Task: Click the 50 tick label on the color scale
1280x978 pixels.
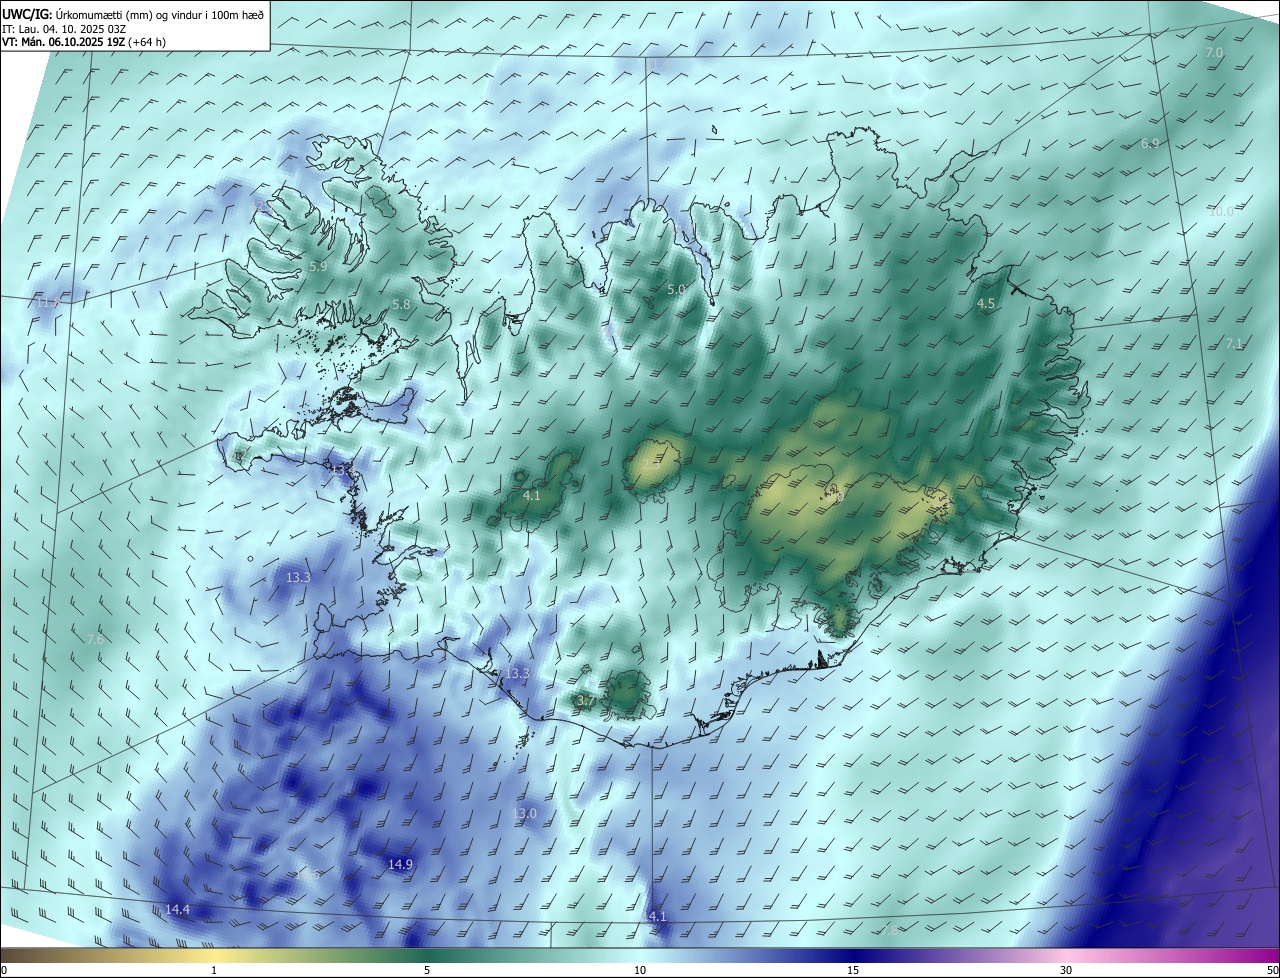Action: tap(1271, 970)
